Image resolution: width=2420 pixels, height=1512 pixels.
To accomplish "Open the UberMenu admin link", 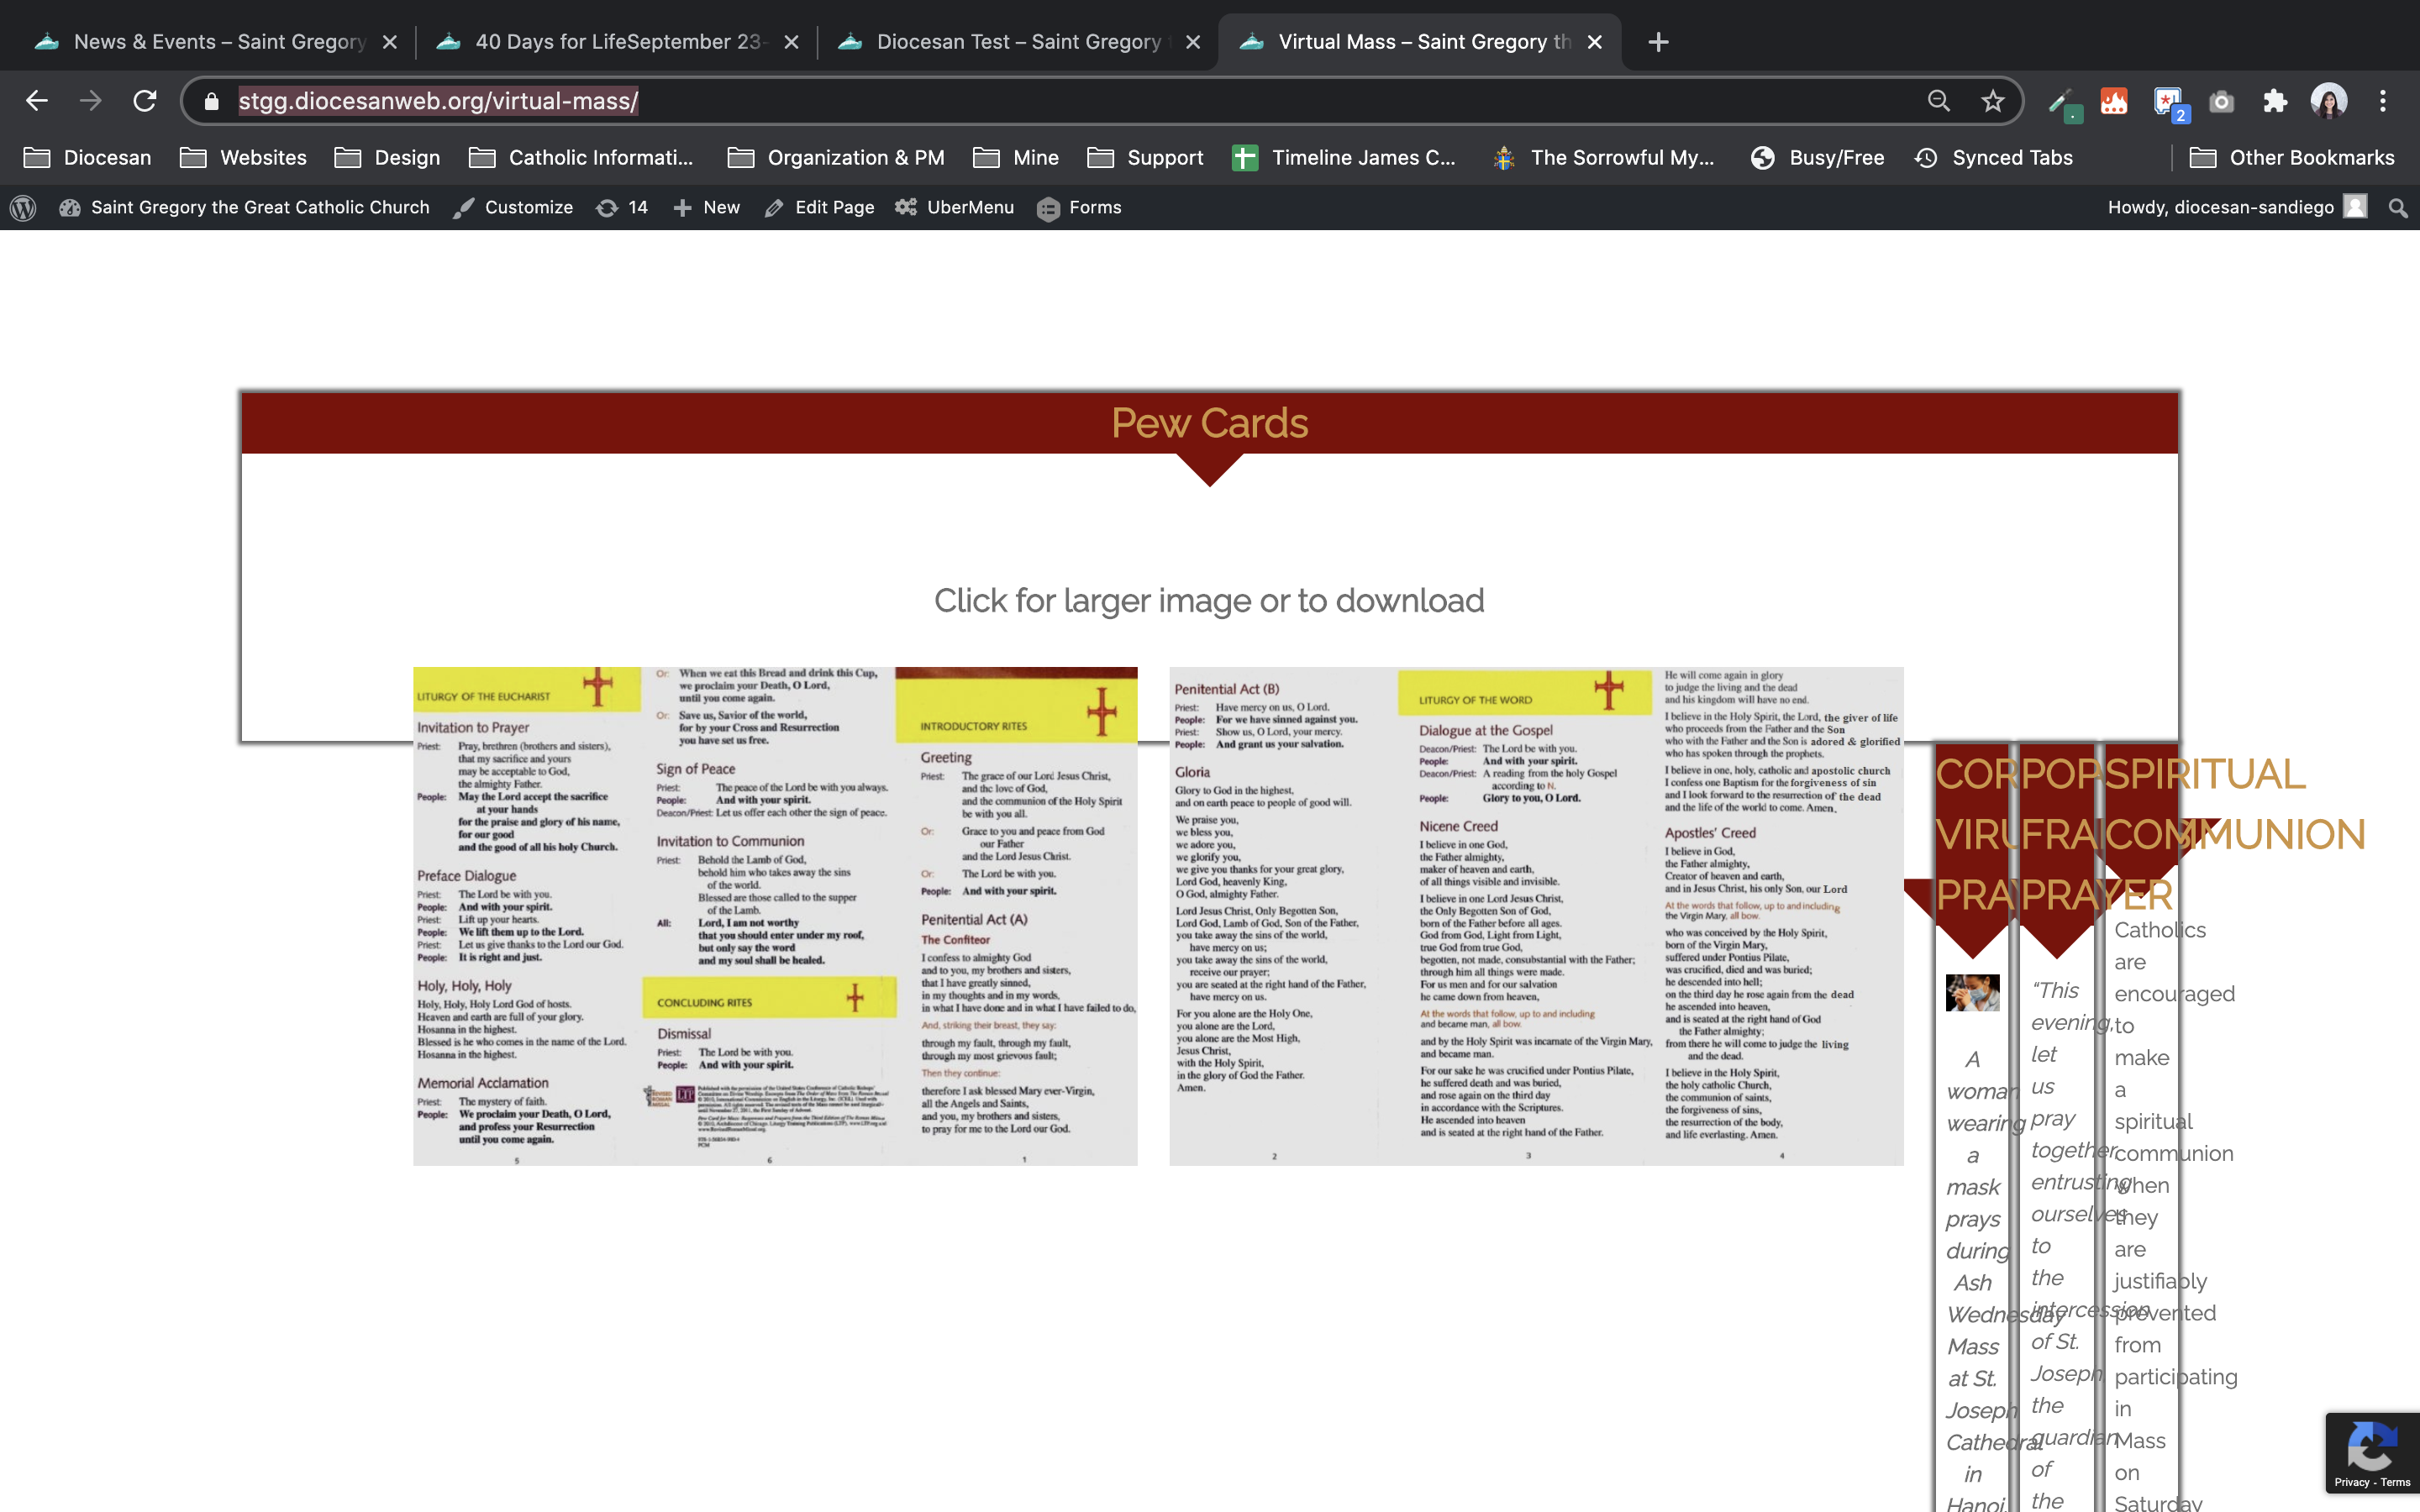I will (955, 207).
